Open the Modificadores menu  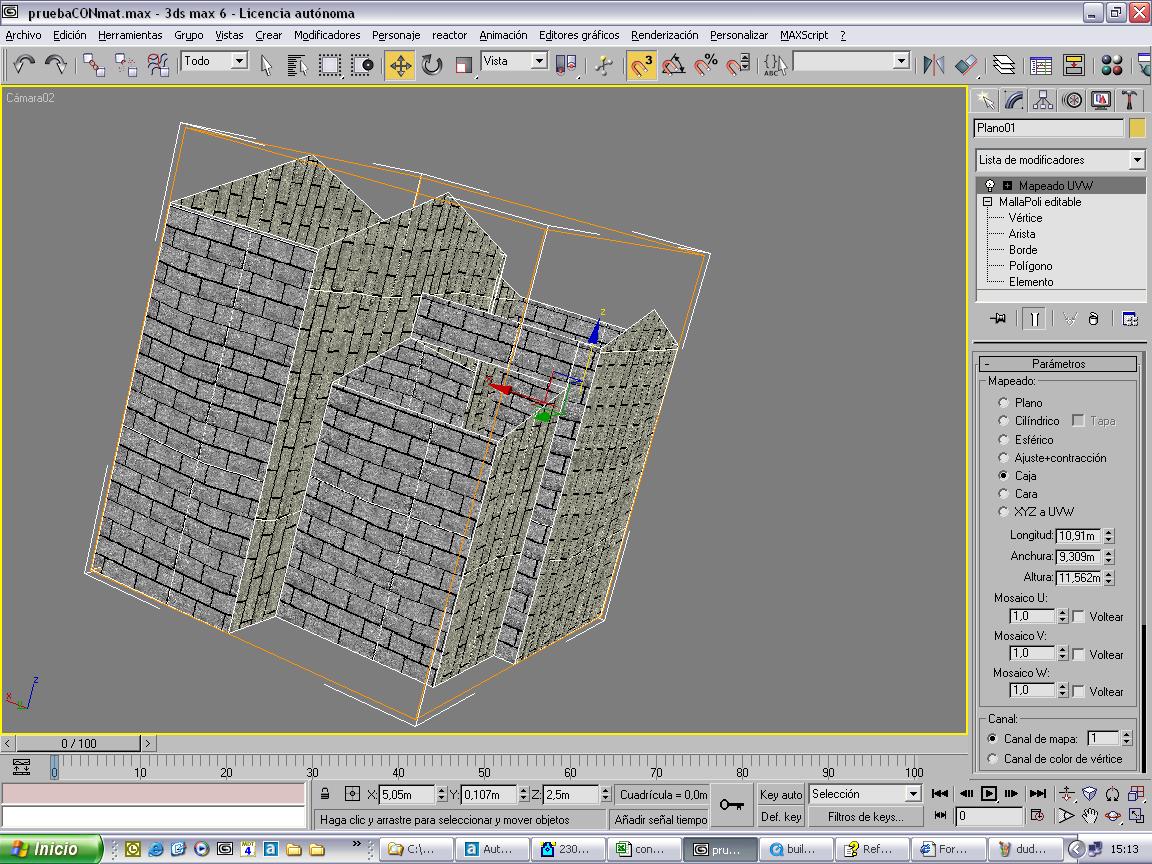click(327, 35)
